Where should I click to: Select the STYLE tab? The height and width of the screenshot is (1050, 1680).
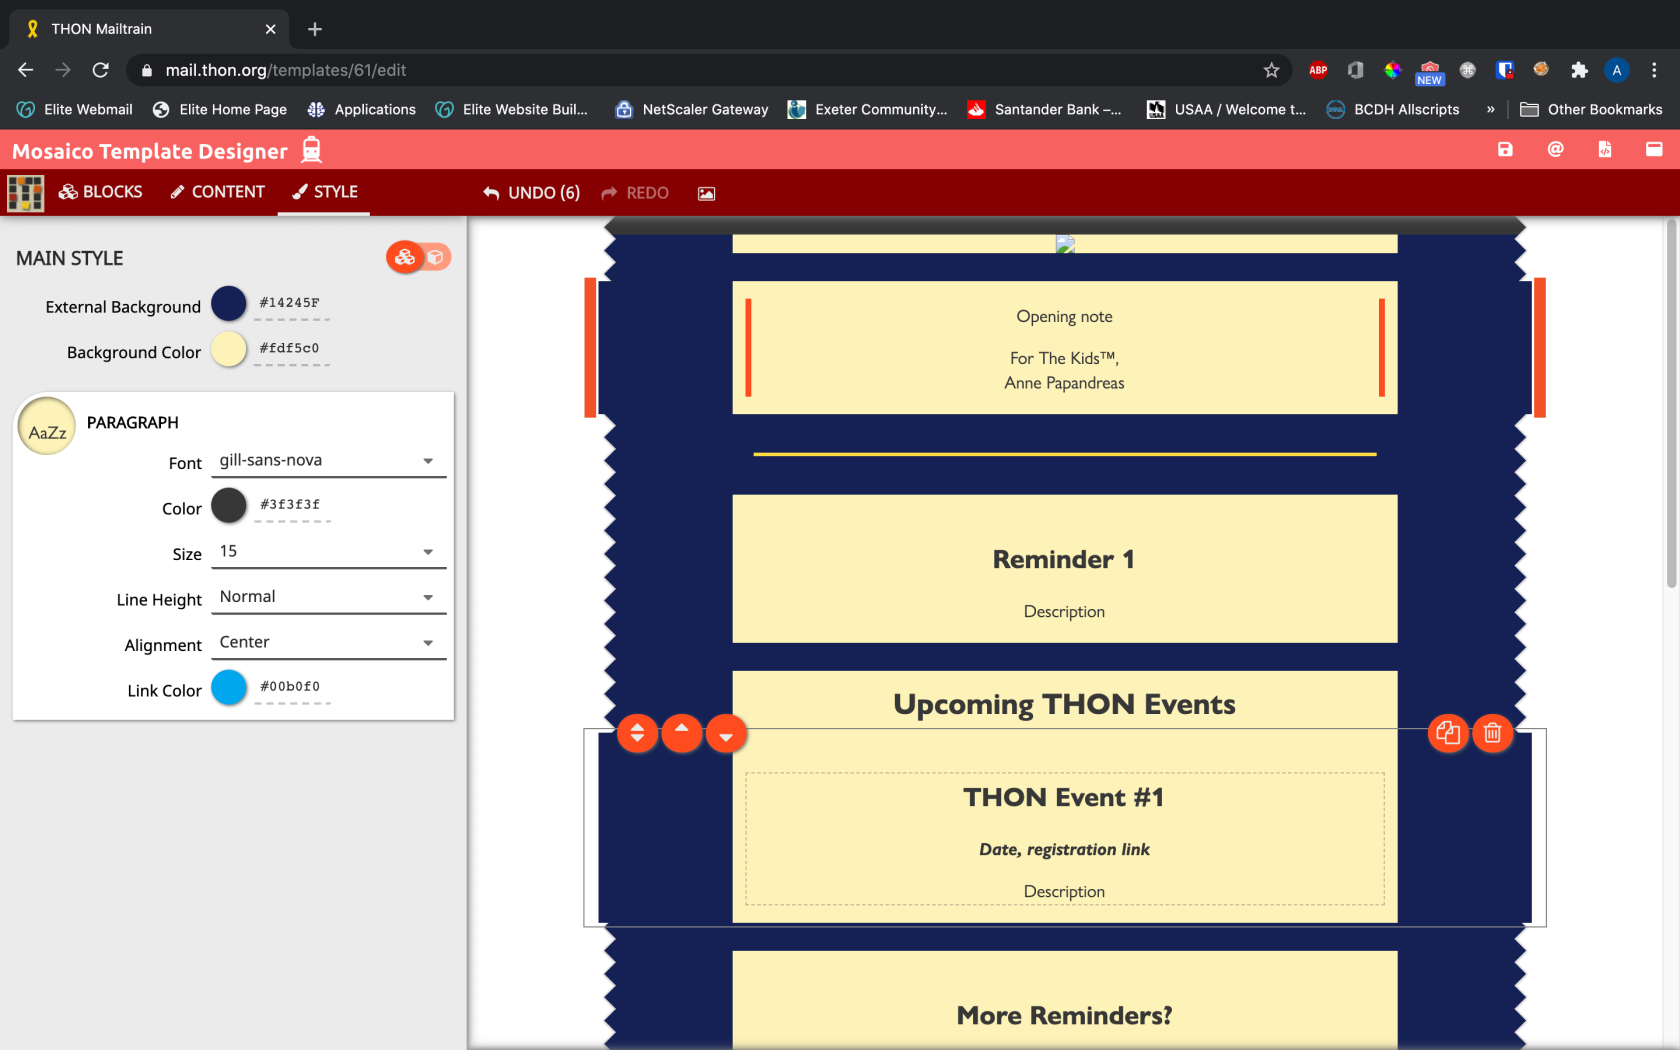(x=324, y=192)
